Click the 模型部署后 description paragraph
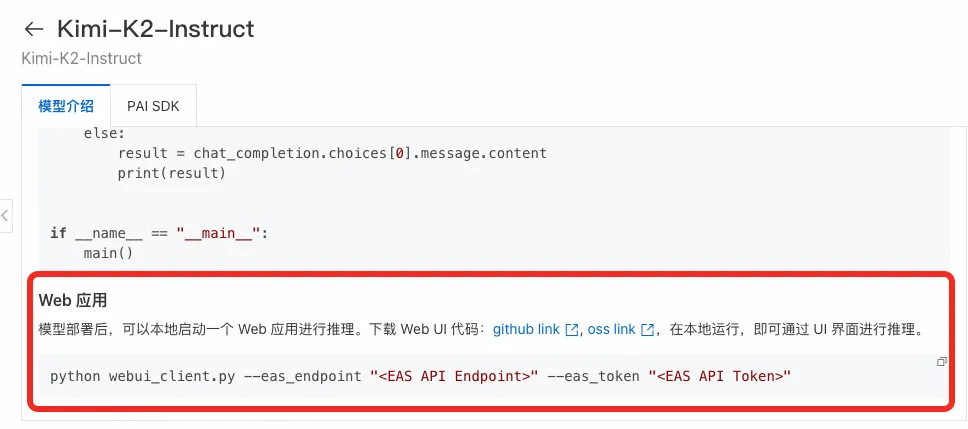The height and width of the screenshot is (429, 968). coord(260,329)
